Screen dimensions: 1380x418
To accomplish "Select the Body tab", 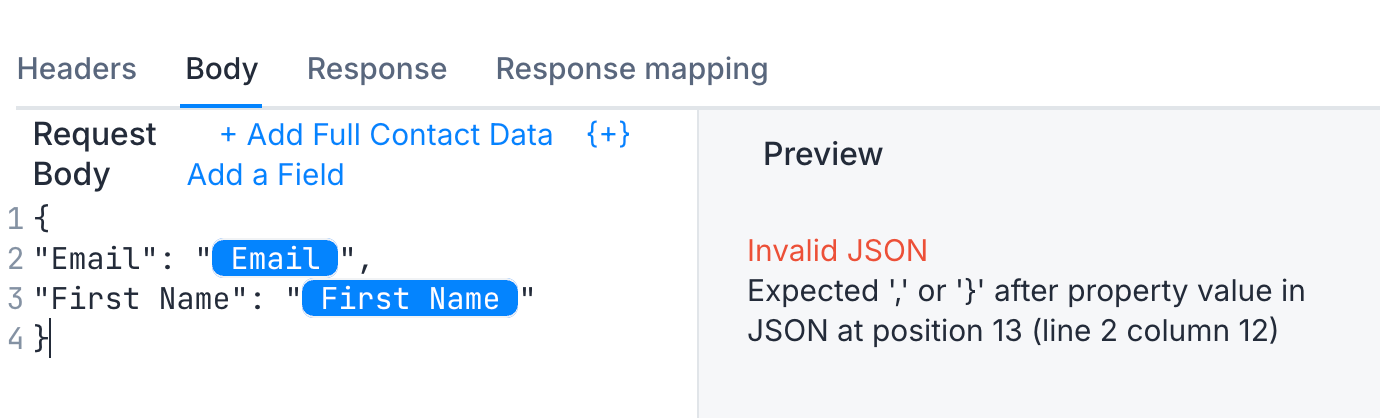I will pos(222,69).
